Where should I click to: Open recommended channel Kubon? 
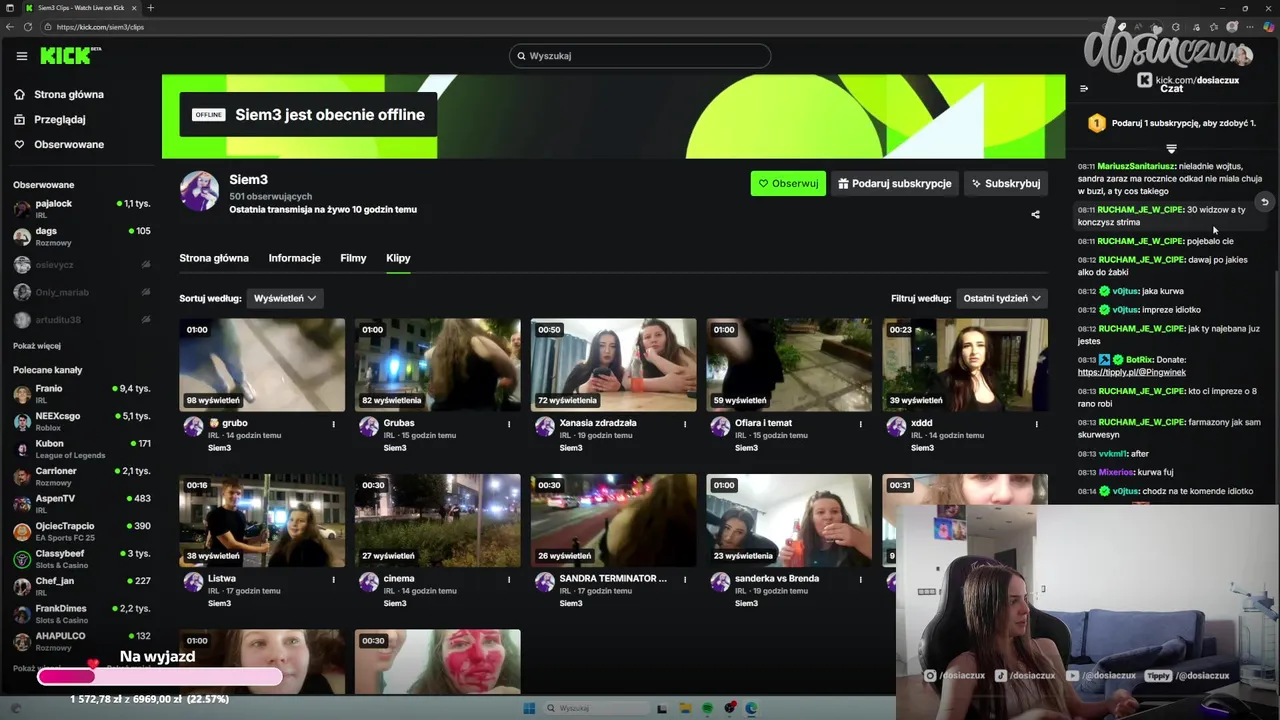click(x=81, y=448)
